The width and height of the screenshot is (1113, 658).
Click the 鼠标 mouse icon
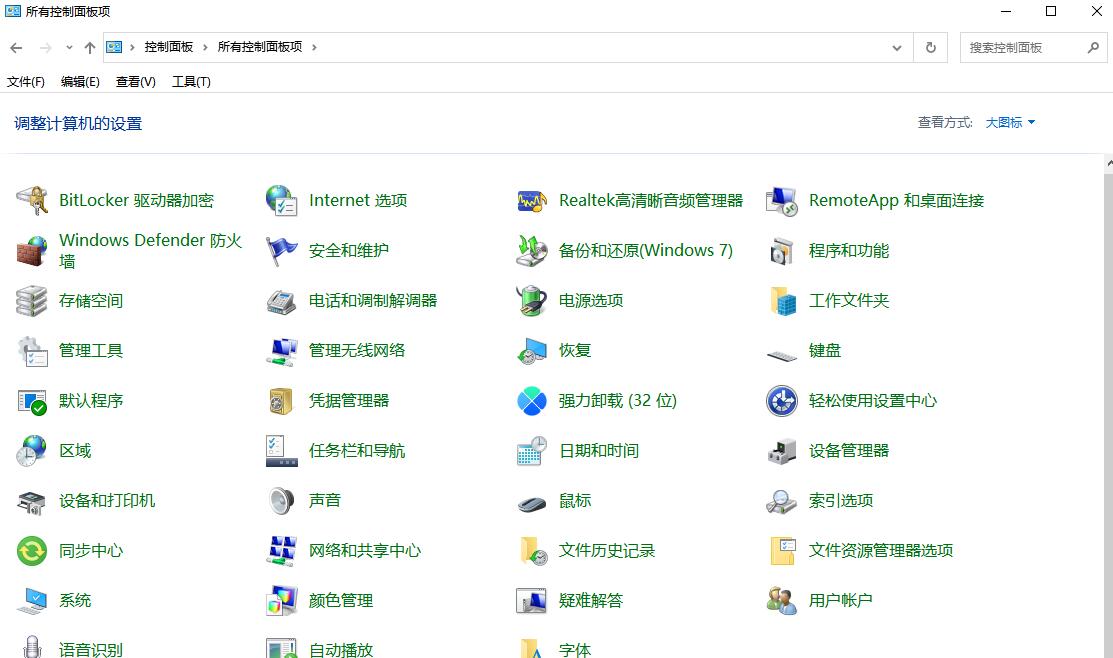coord(532,503)
